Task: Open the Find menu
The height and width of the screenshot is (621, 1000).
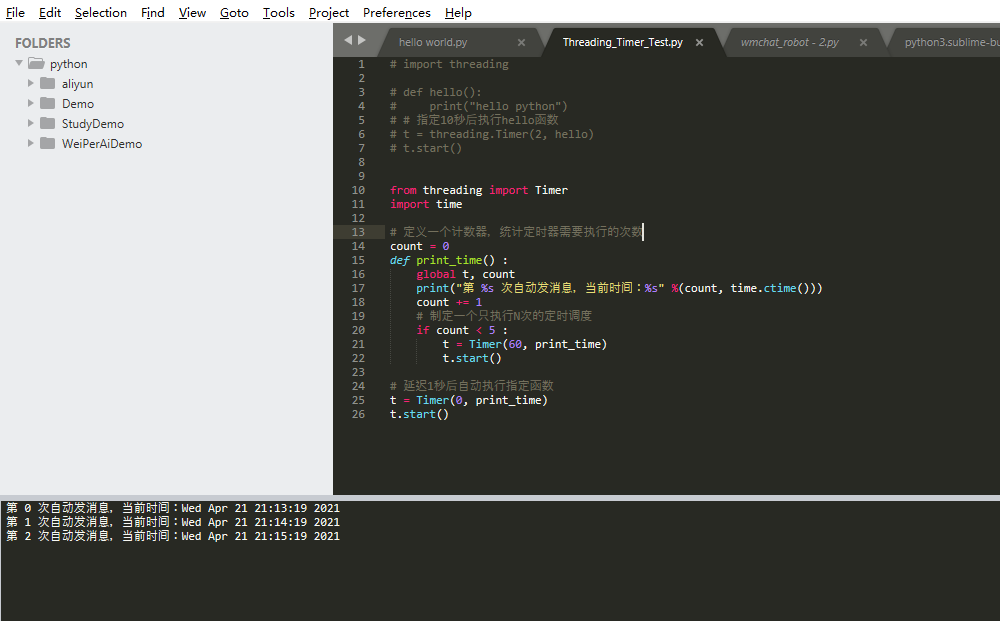Action: (x=152, y=13)
